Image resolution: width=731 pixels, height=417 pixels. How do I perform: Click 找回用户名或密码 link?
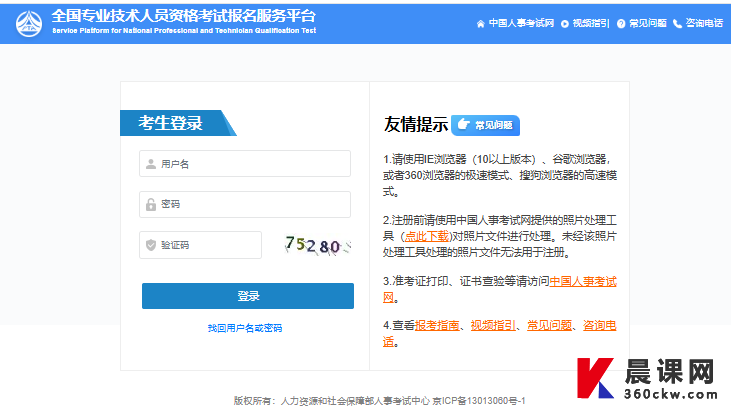point(245,328)
